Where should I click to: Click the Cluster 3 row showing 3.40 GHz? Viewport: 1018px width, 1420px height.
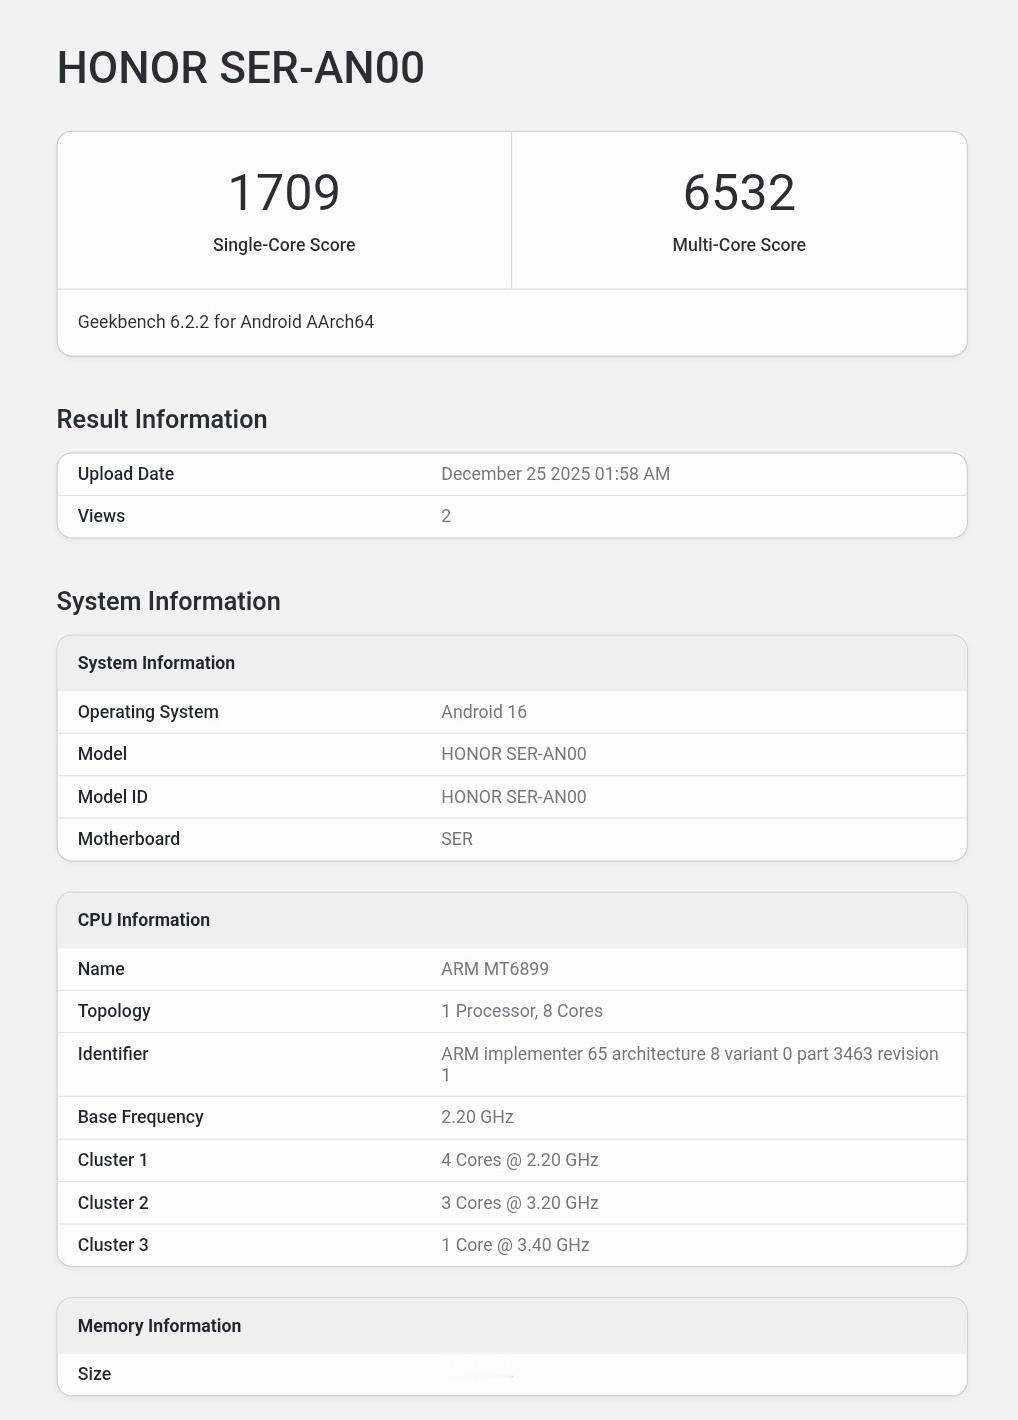tap(516, 1245)
